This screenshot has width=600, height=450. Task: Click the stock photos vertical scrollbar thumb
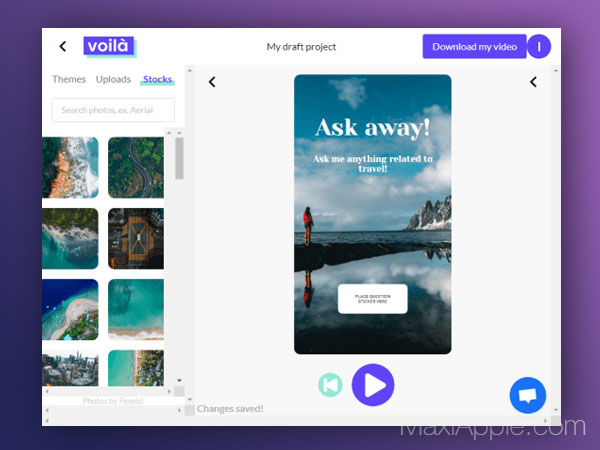[179, 158]
